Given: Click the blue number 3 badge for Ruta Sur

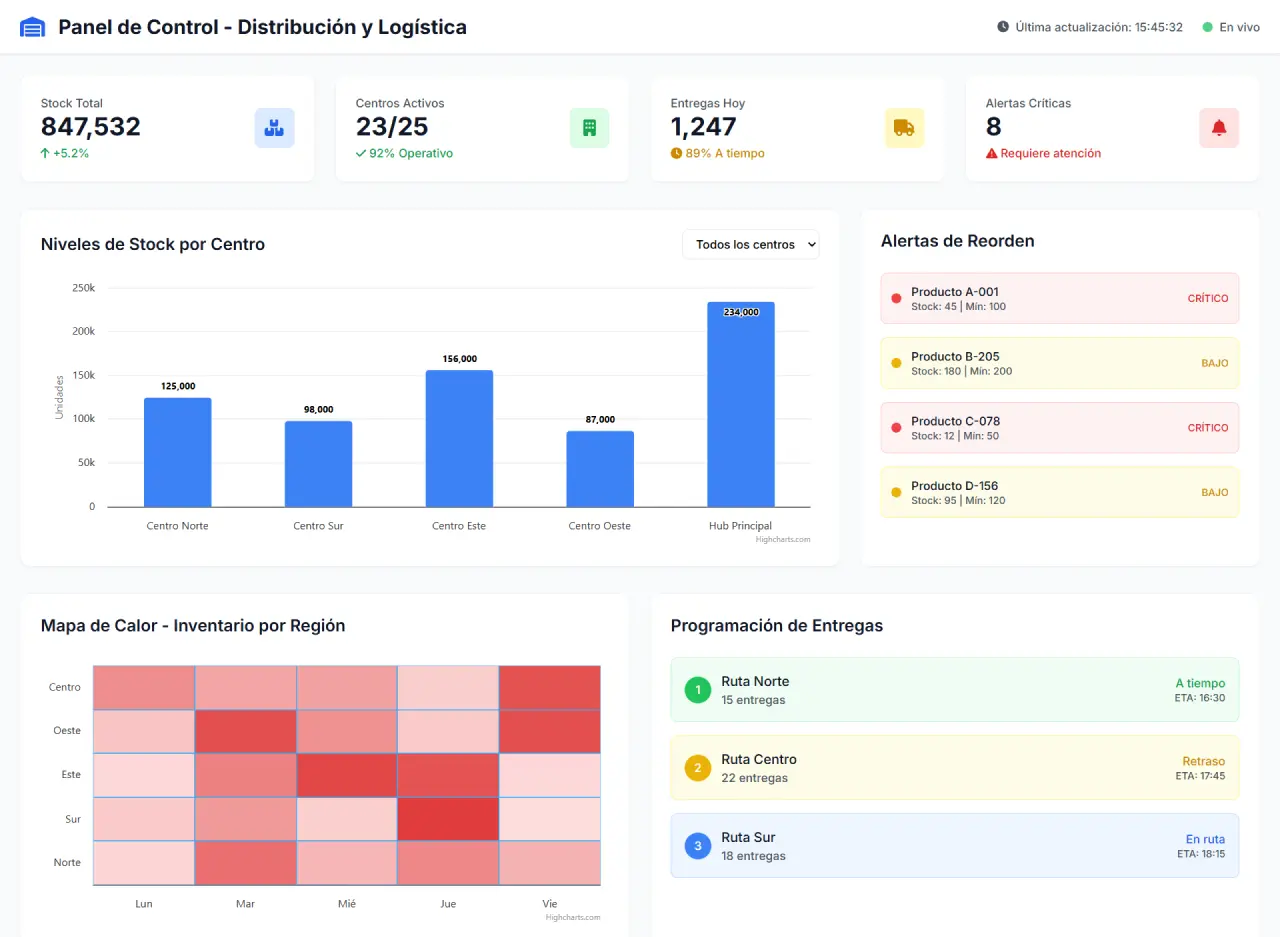Looking at the screenshot, I should pyautogui.click(x=698, y=846).
